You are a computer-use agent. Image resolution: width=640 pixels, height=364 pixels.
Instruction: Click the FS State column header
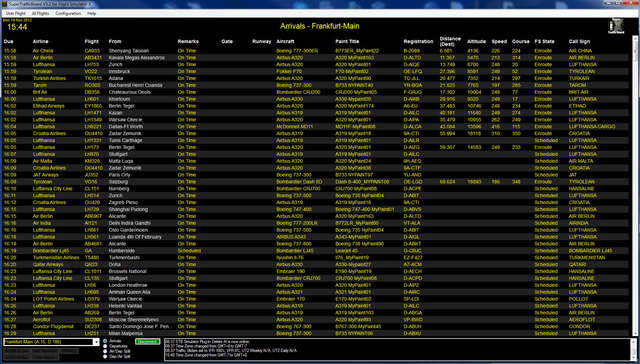544,42
